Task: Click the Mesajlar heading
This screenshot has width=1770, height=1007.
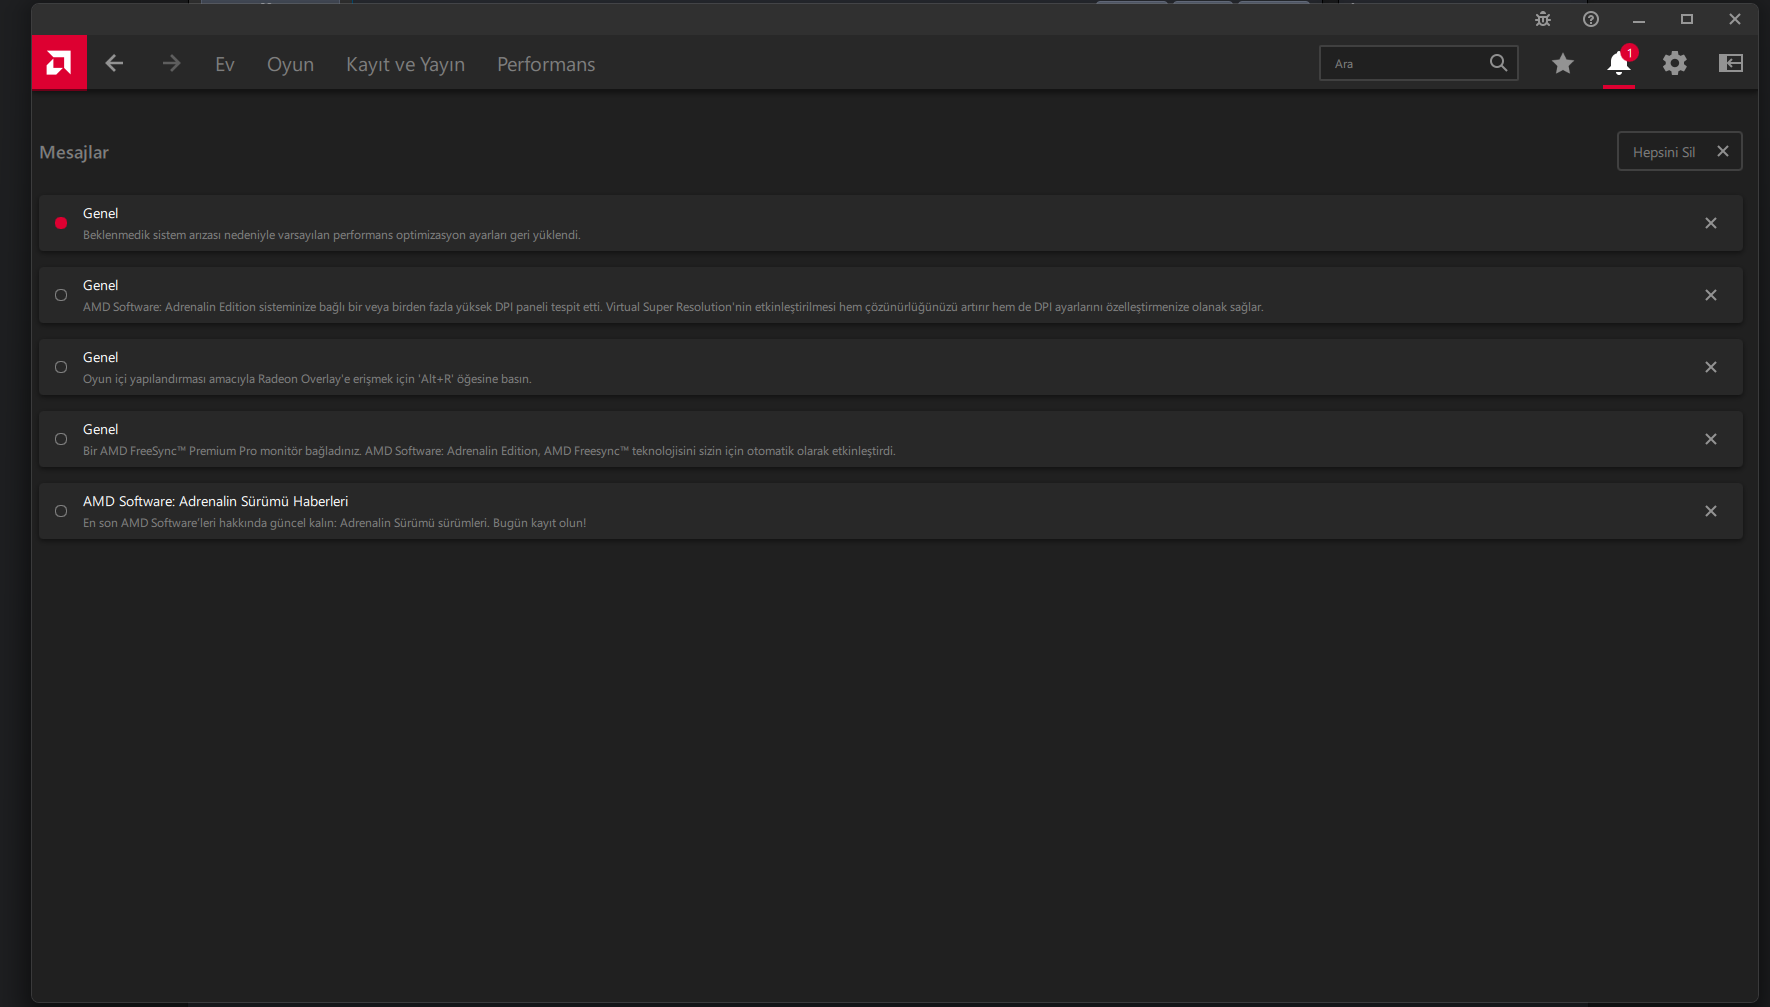Action: tap(74, 152)
